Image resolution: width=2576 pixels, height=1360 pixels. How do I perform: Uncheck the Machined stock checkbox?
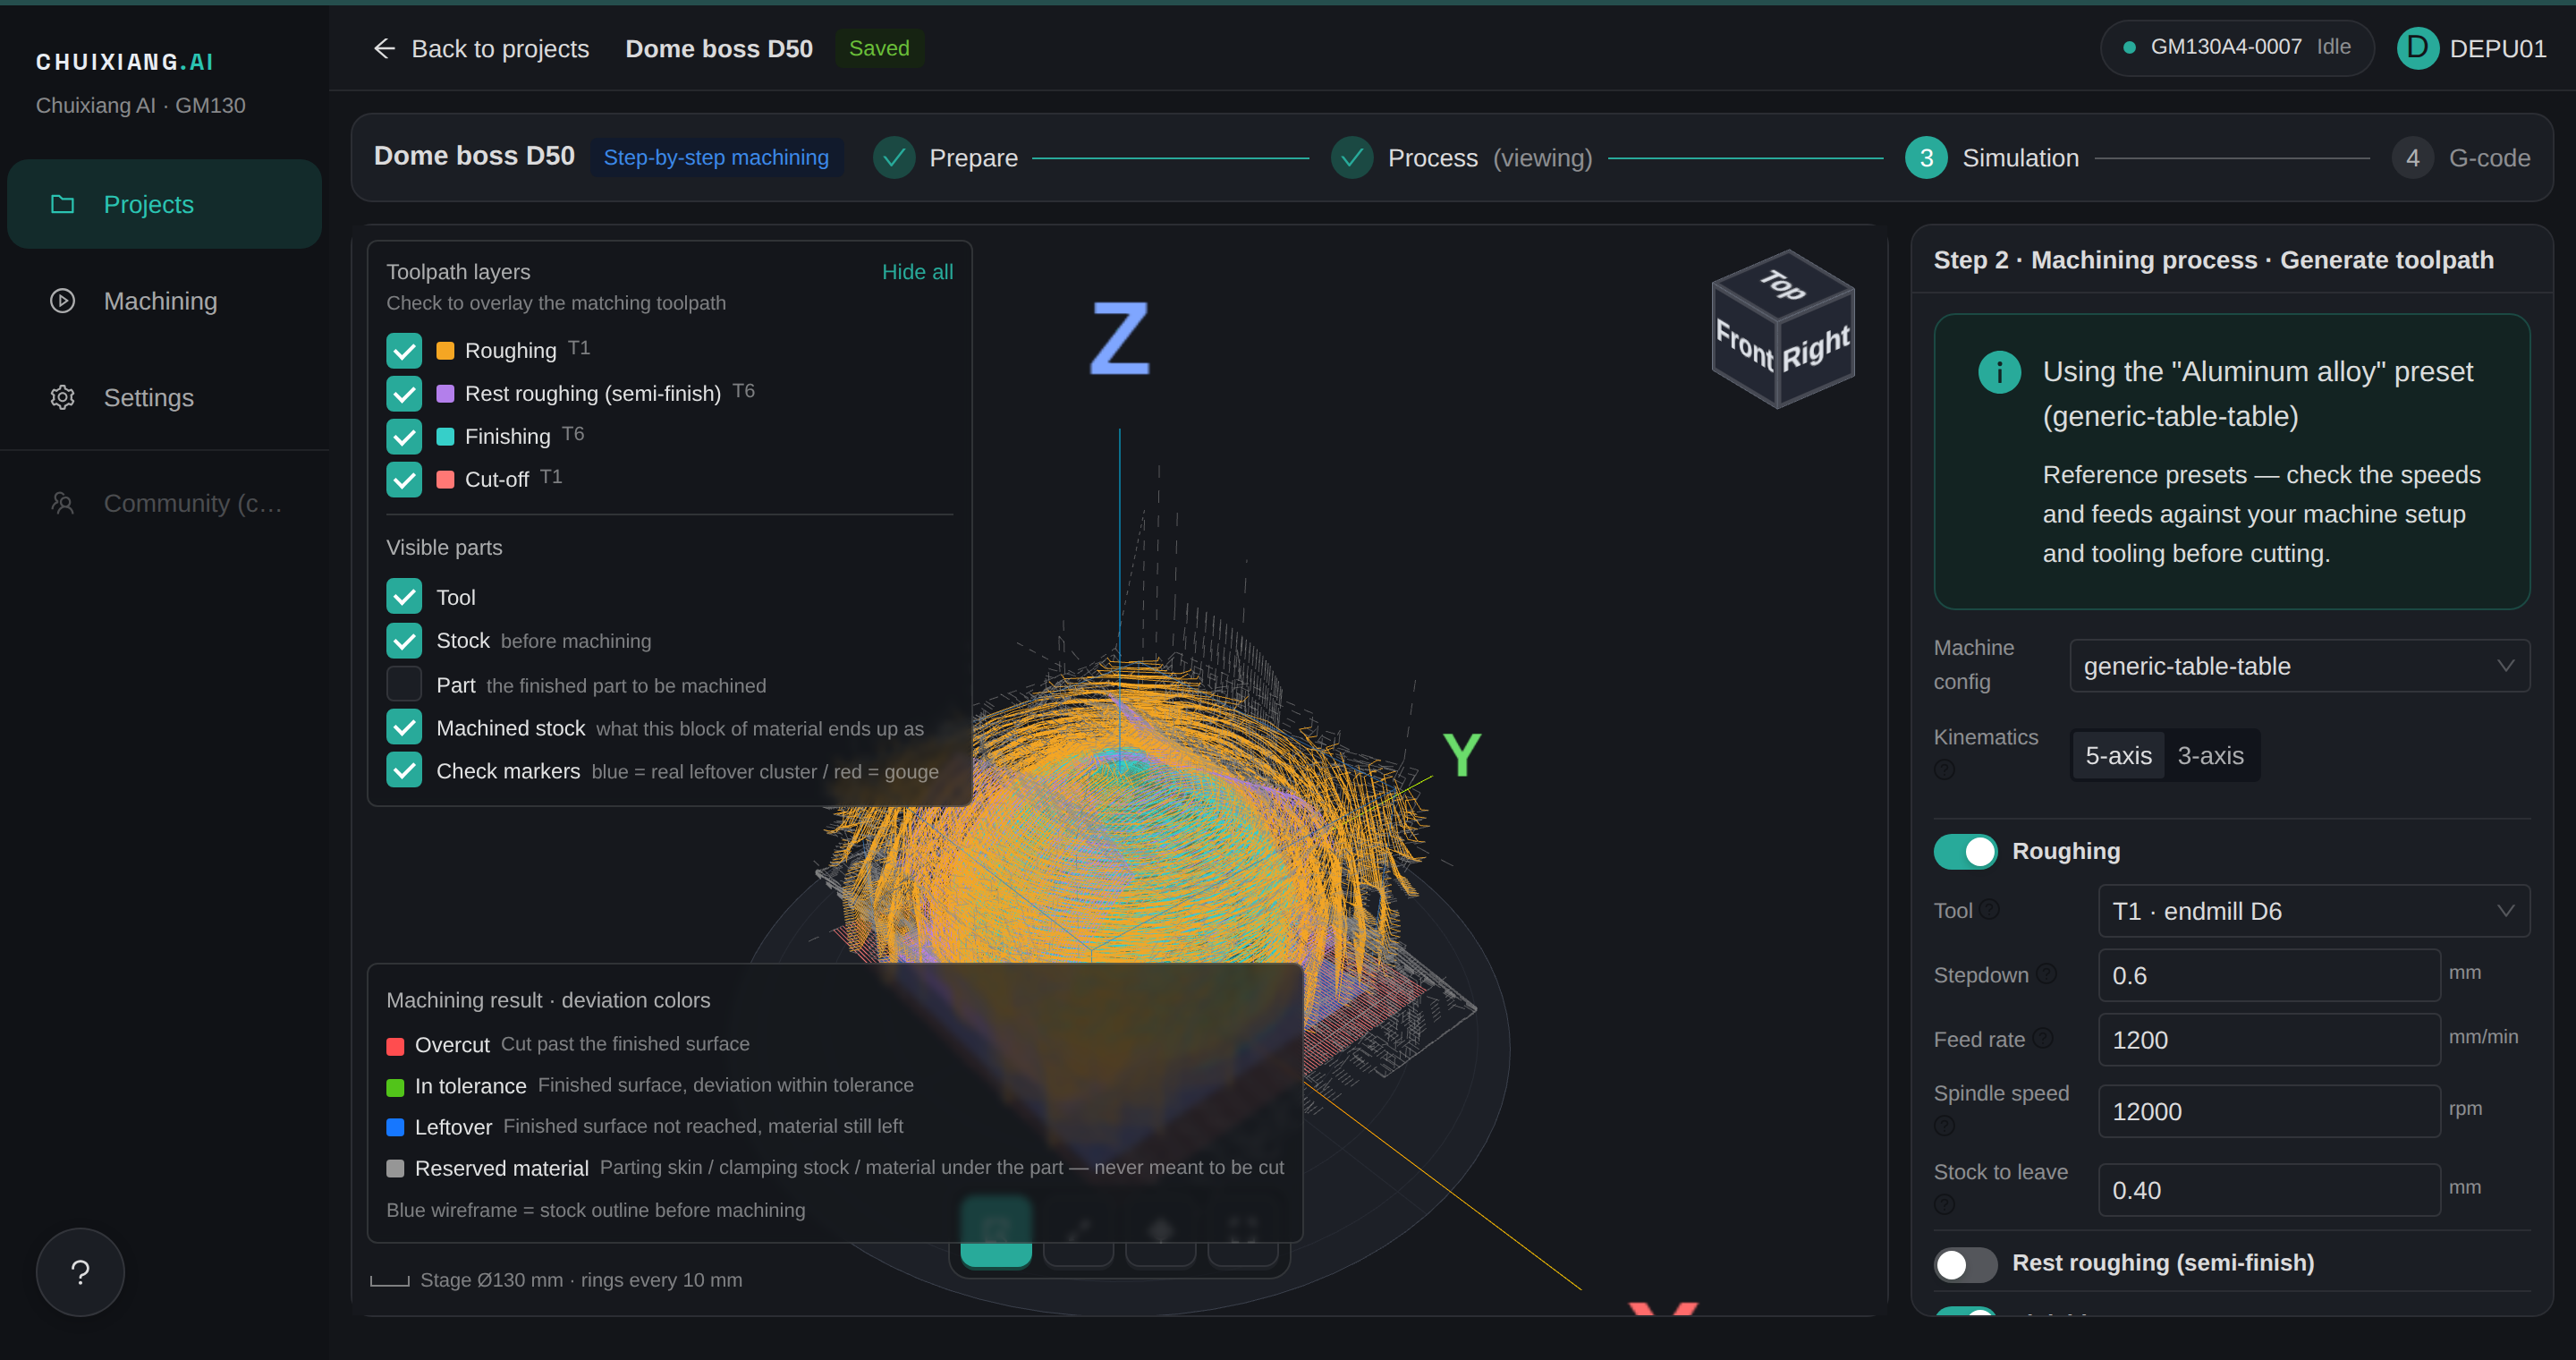tap(404, 728)
